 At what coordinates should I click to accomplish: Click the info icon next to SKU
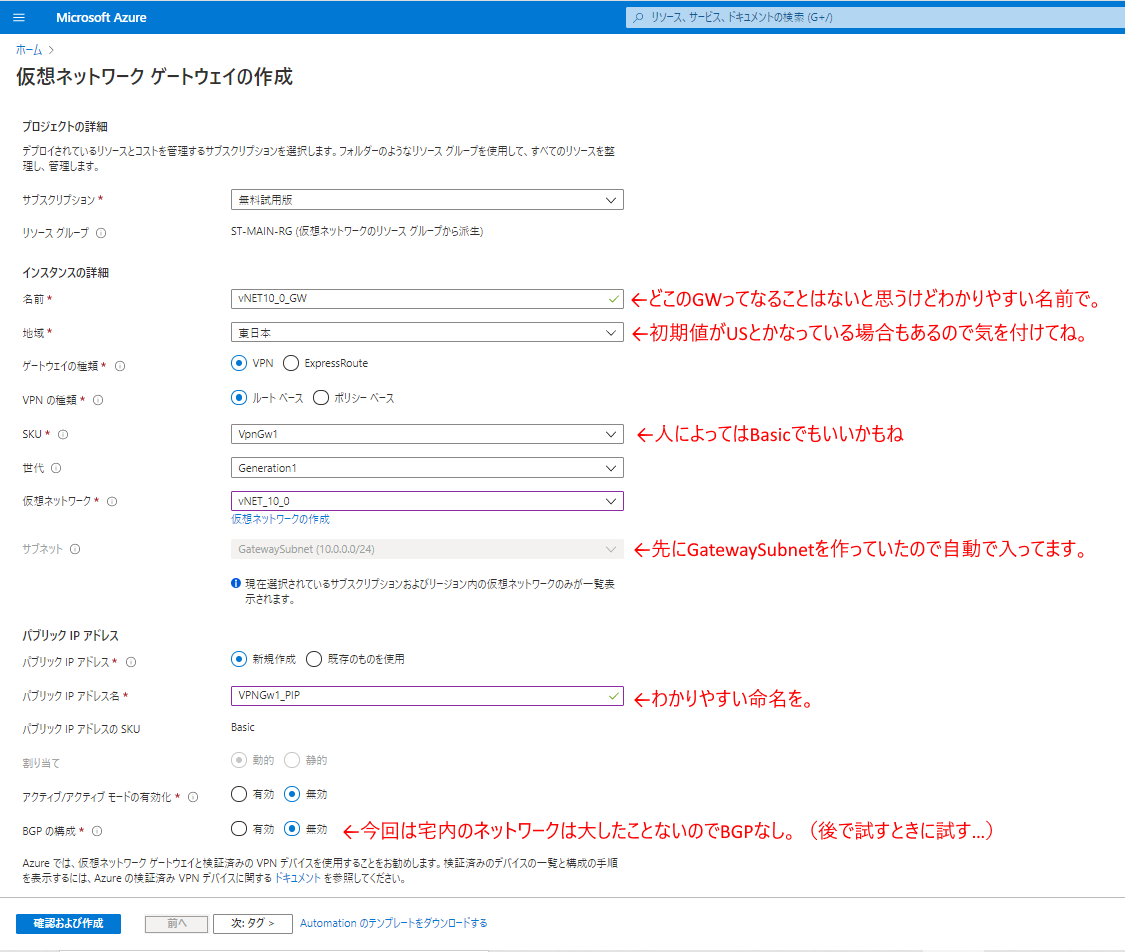click(62, 434)
